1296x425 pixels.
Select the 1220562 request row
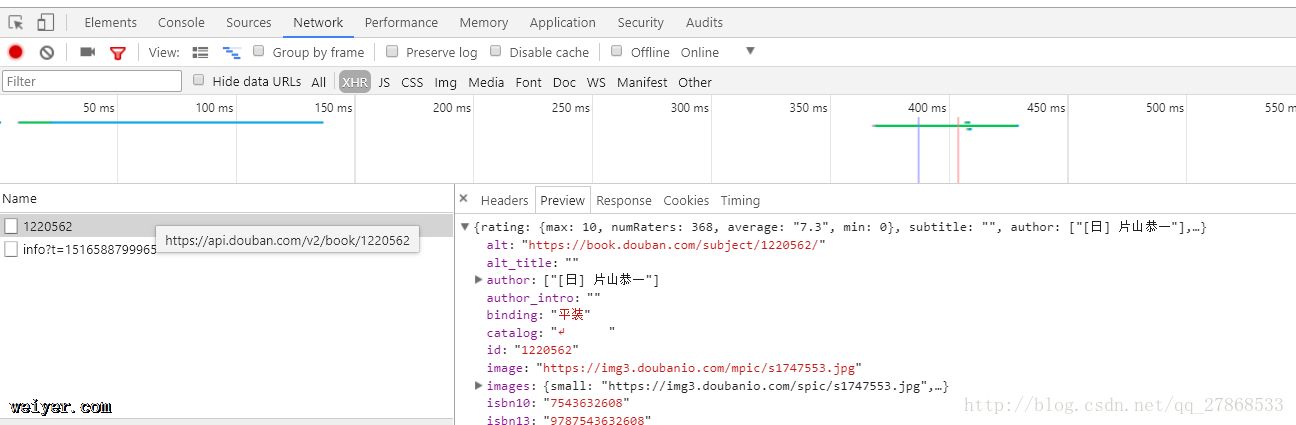48,226
